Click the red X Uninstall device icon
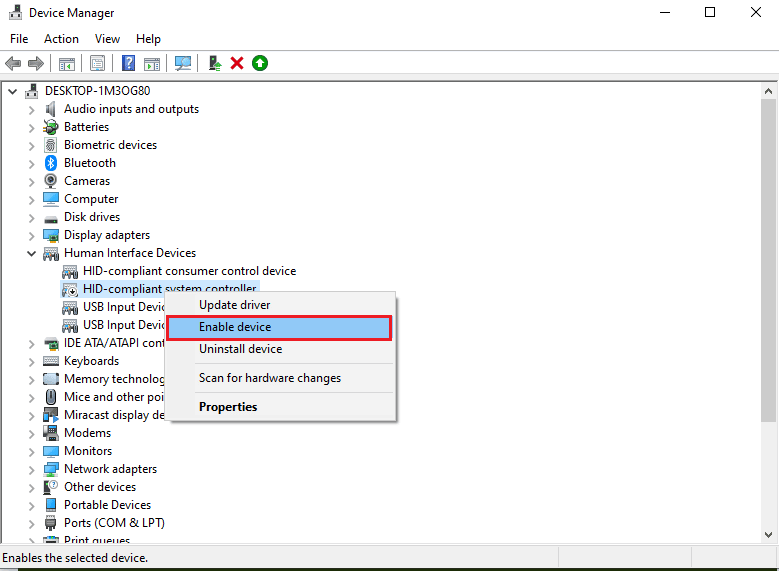Viewport: 779px width, 571px height. 237,64
